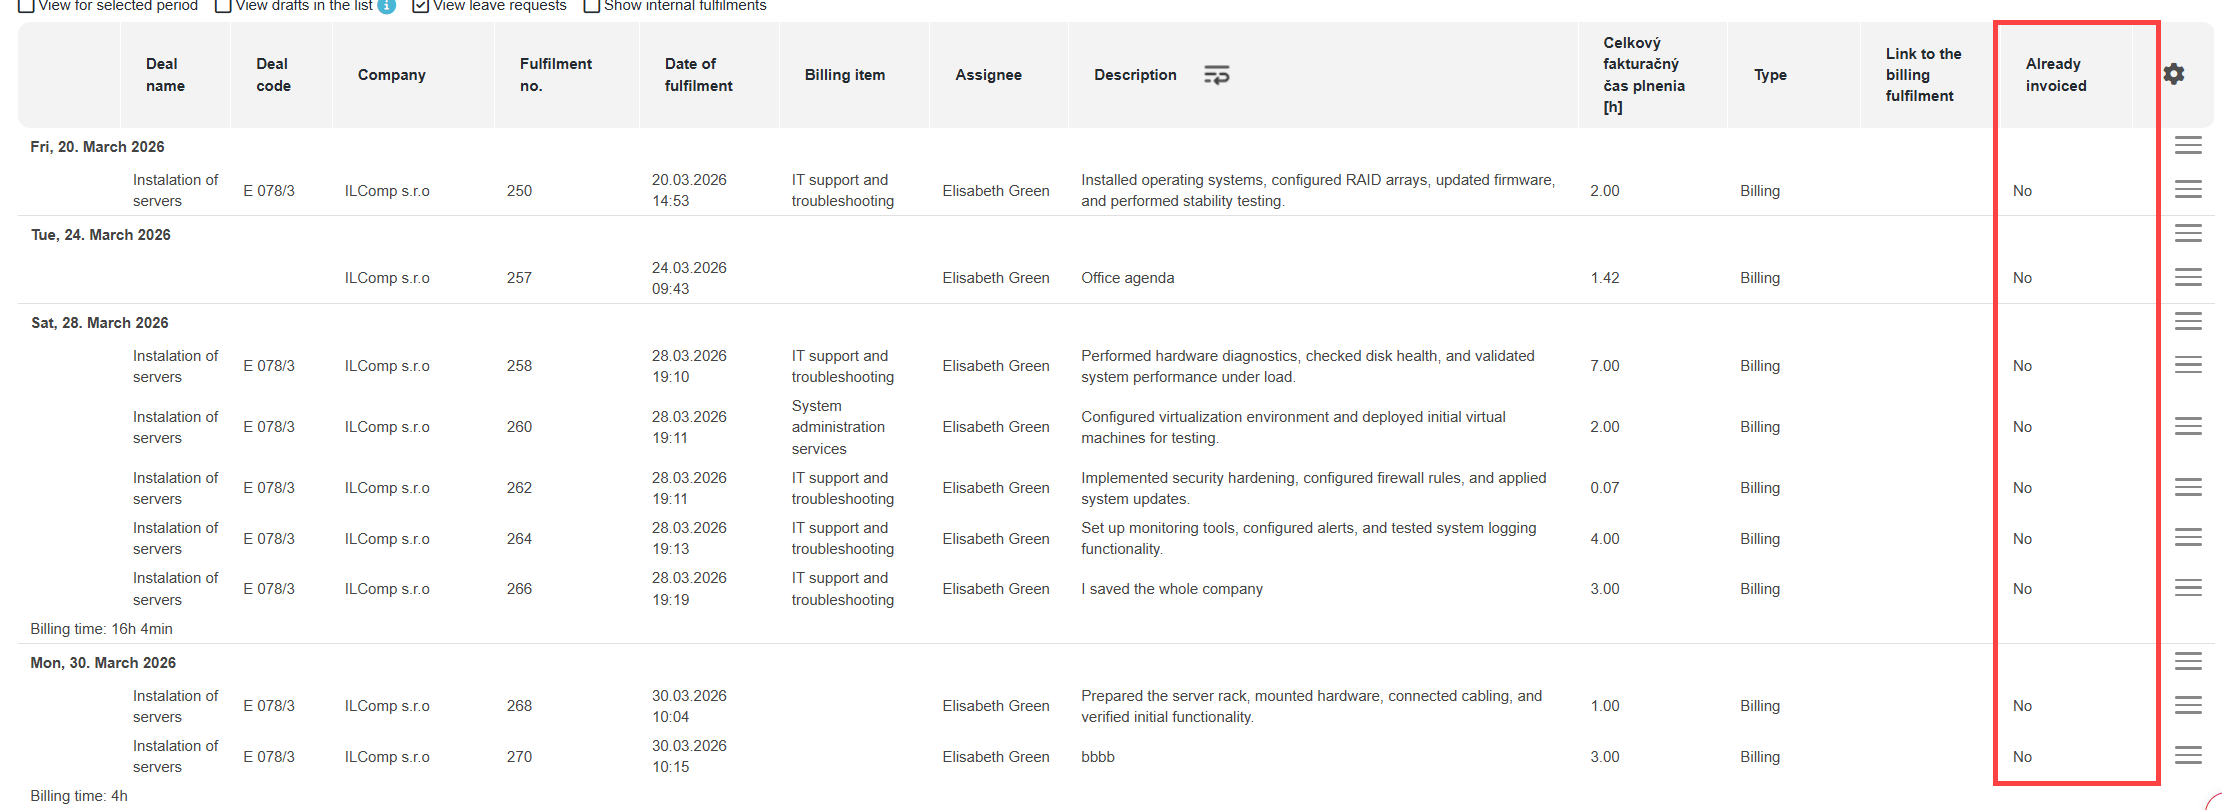Uncheck the View leave requests checkbox
Viewport: 2222px width, 810px height.
pos(421,6)
